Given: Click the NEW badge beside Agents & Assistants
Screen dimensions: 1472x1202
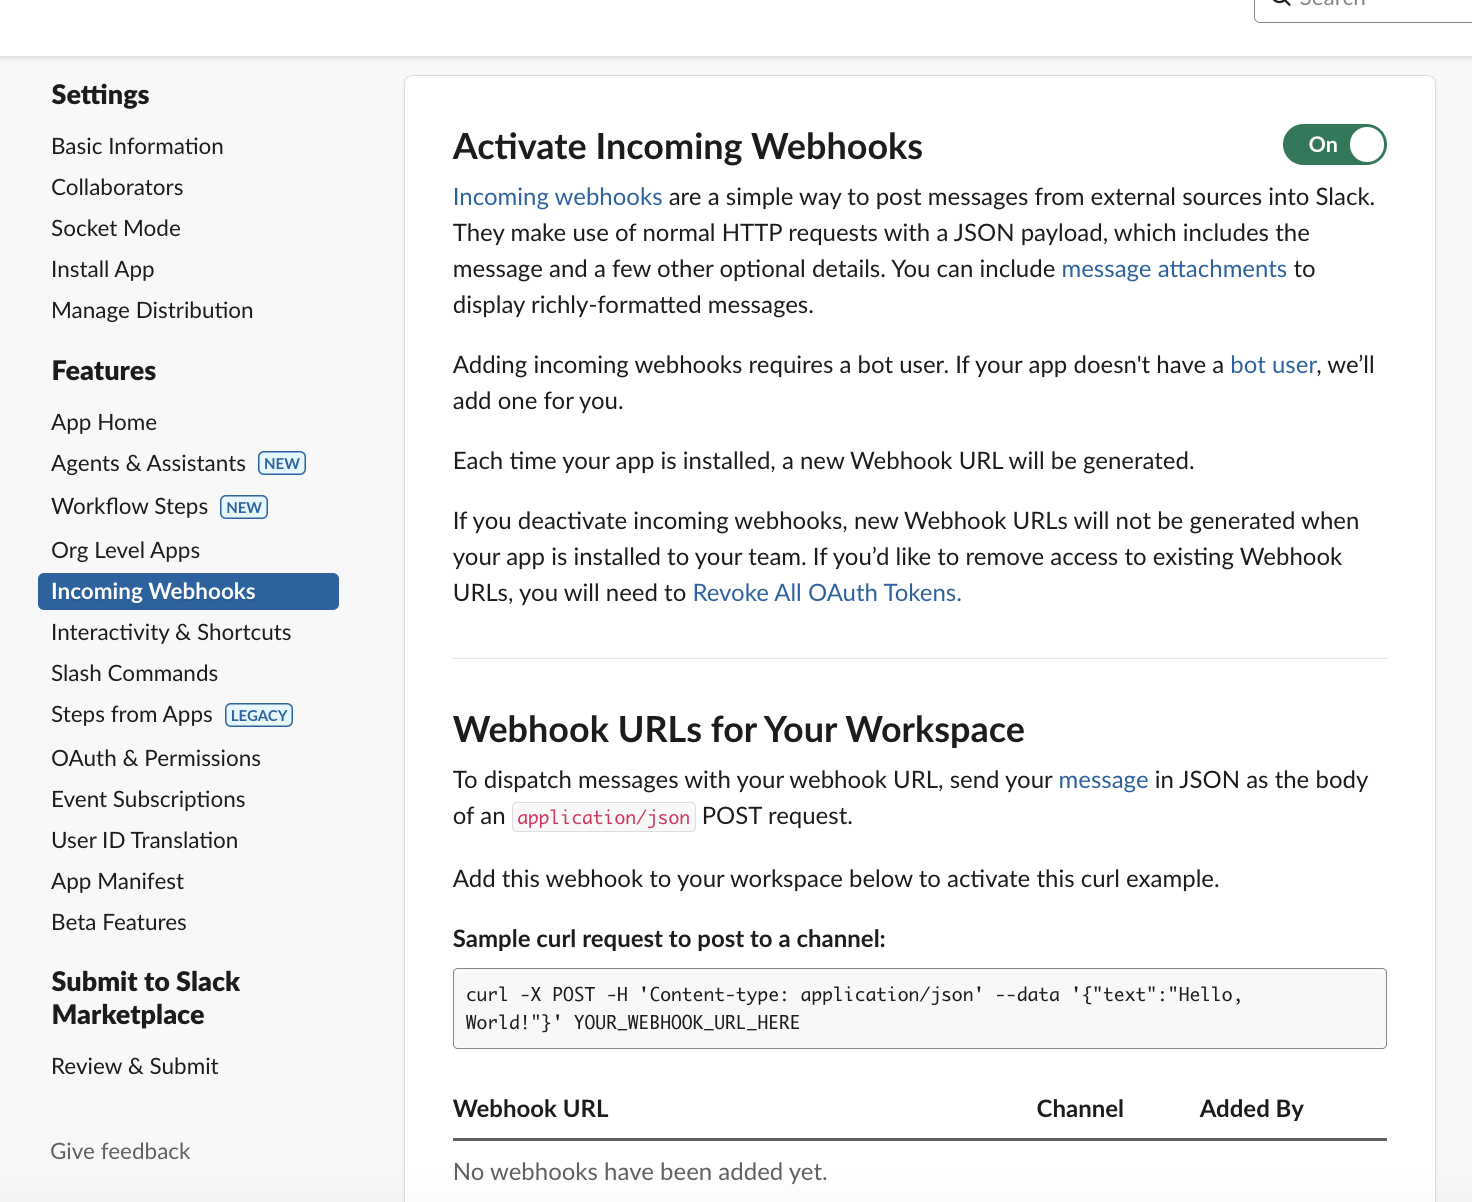Looking at the screenshot, I should 282,463.
